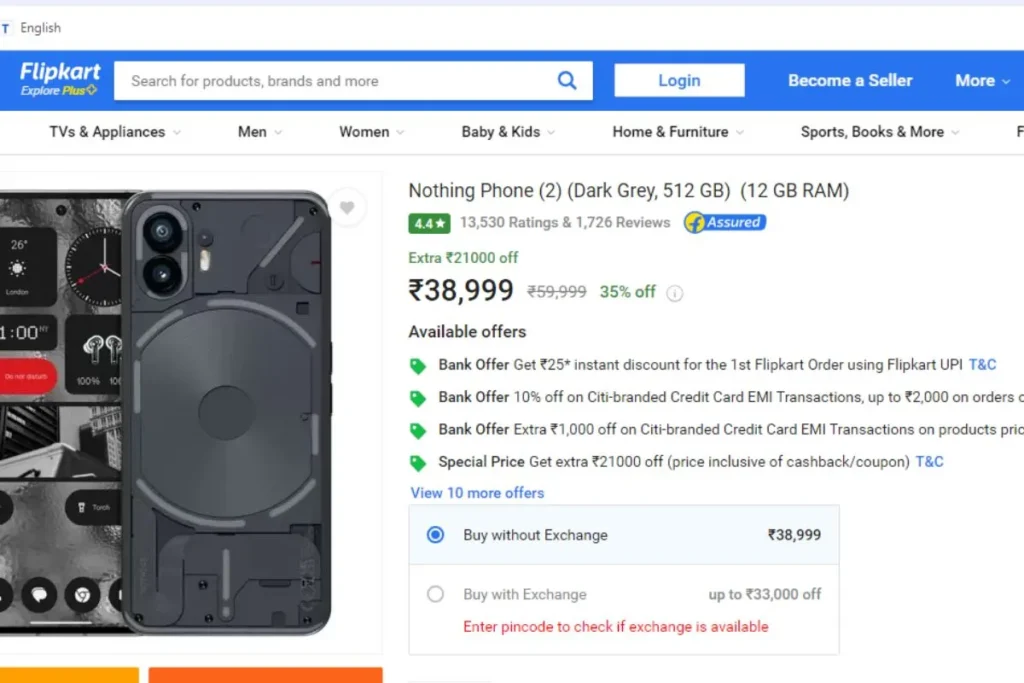Image resolution: width=1024 pixels, height=683 pixels.
Task: Click the Login button
Action: (679, 80)
